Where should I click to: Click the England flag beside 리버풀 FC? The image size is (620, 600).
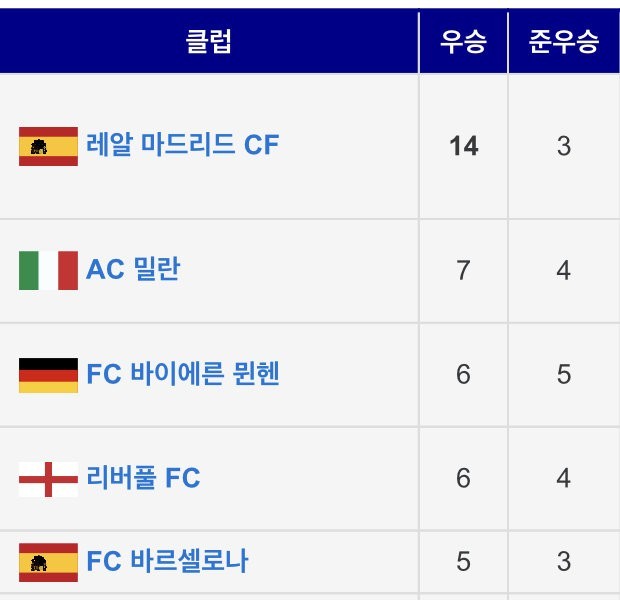48,478
